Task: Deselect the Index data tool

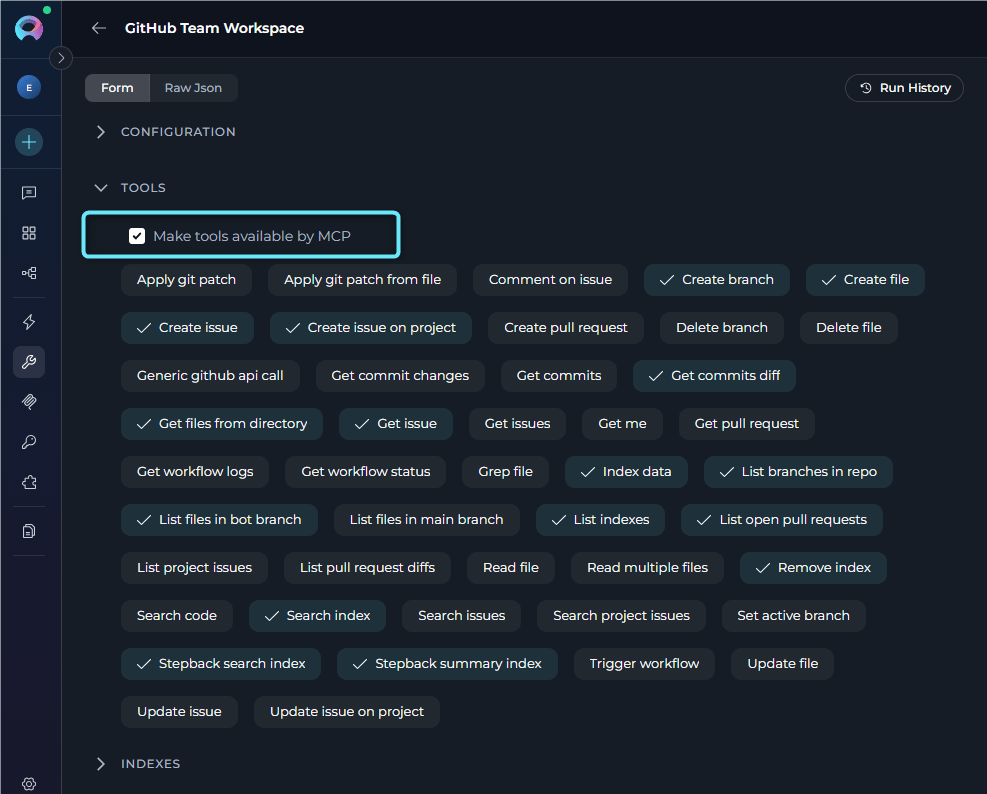Action: click(x=626, y=472)
